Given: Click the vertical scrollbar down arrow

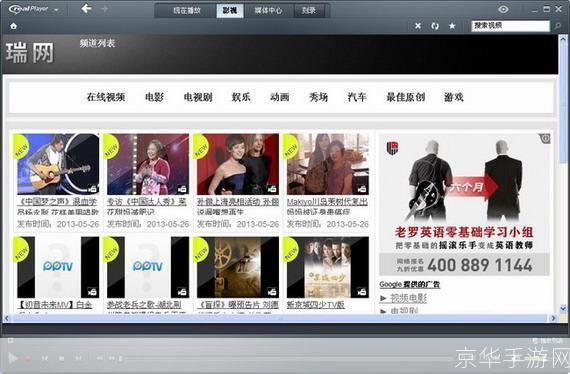Looking at the screenshot, I should click(x=563, y=309).
